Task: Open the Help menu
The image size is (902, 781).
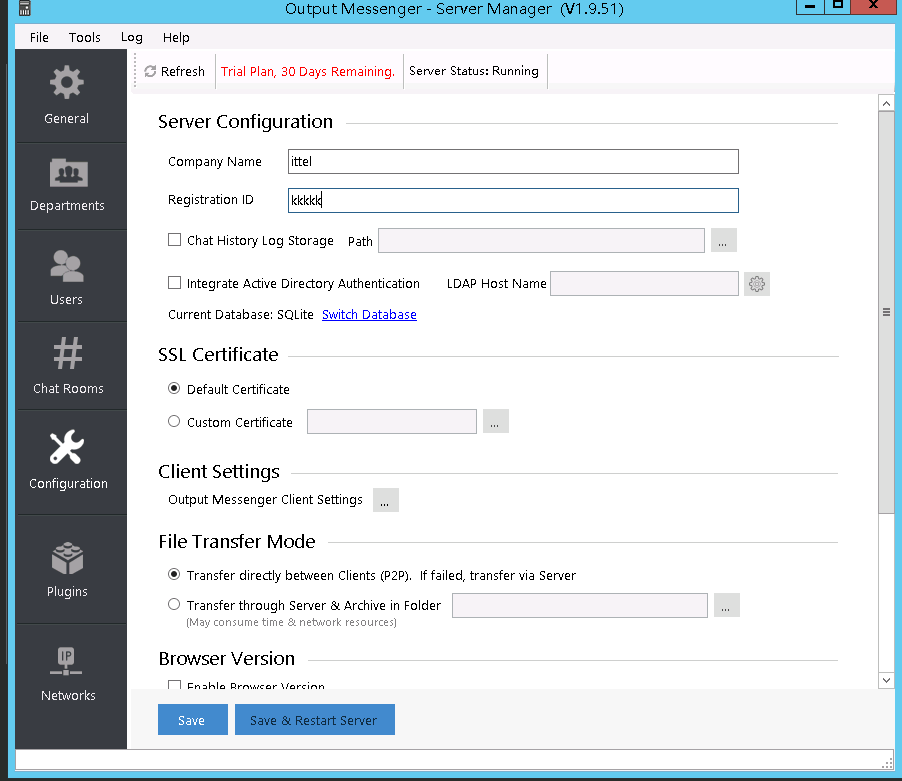Action: (x=176, y=37)
